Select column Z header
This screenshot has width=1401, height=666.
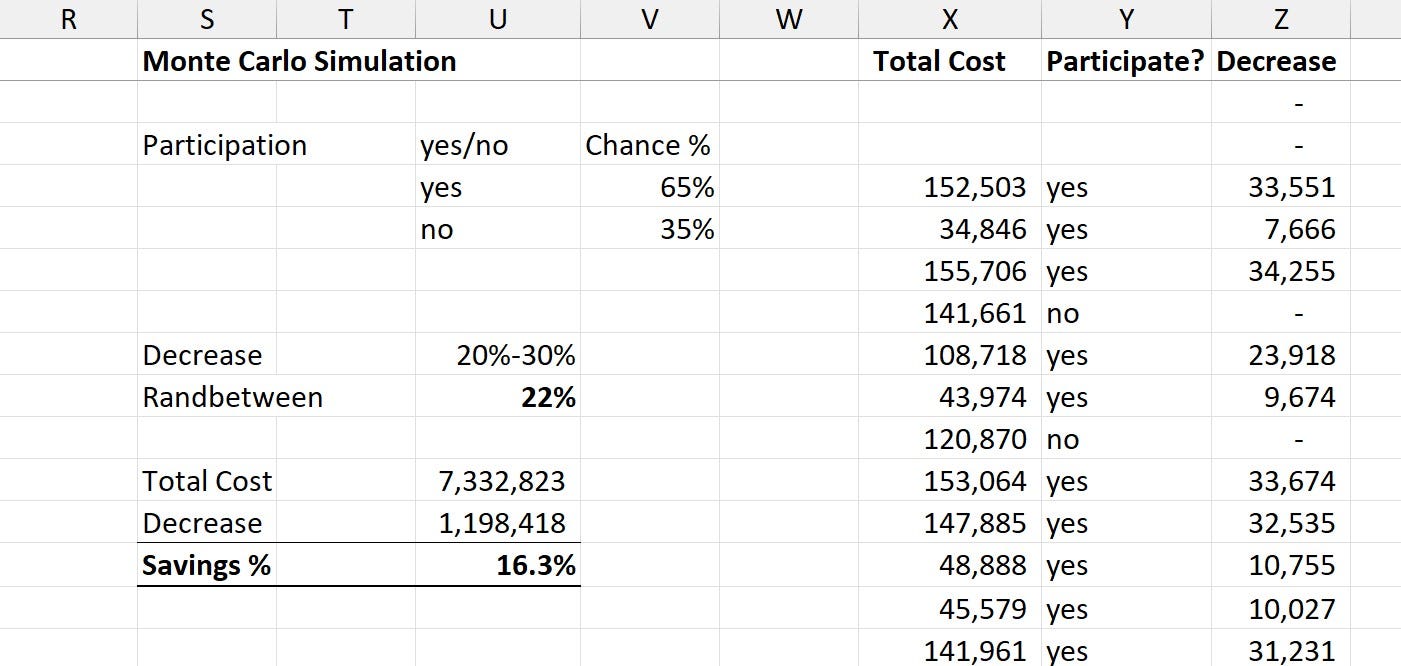pyautogui.click(x=1280, y=19)
